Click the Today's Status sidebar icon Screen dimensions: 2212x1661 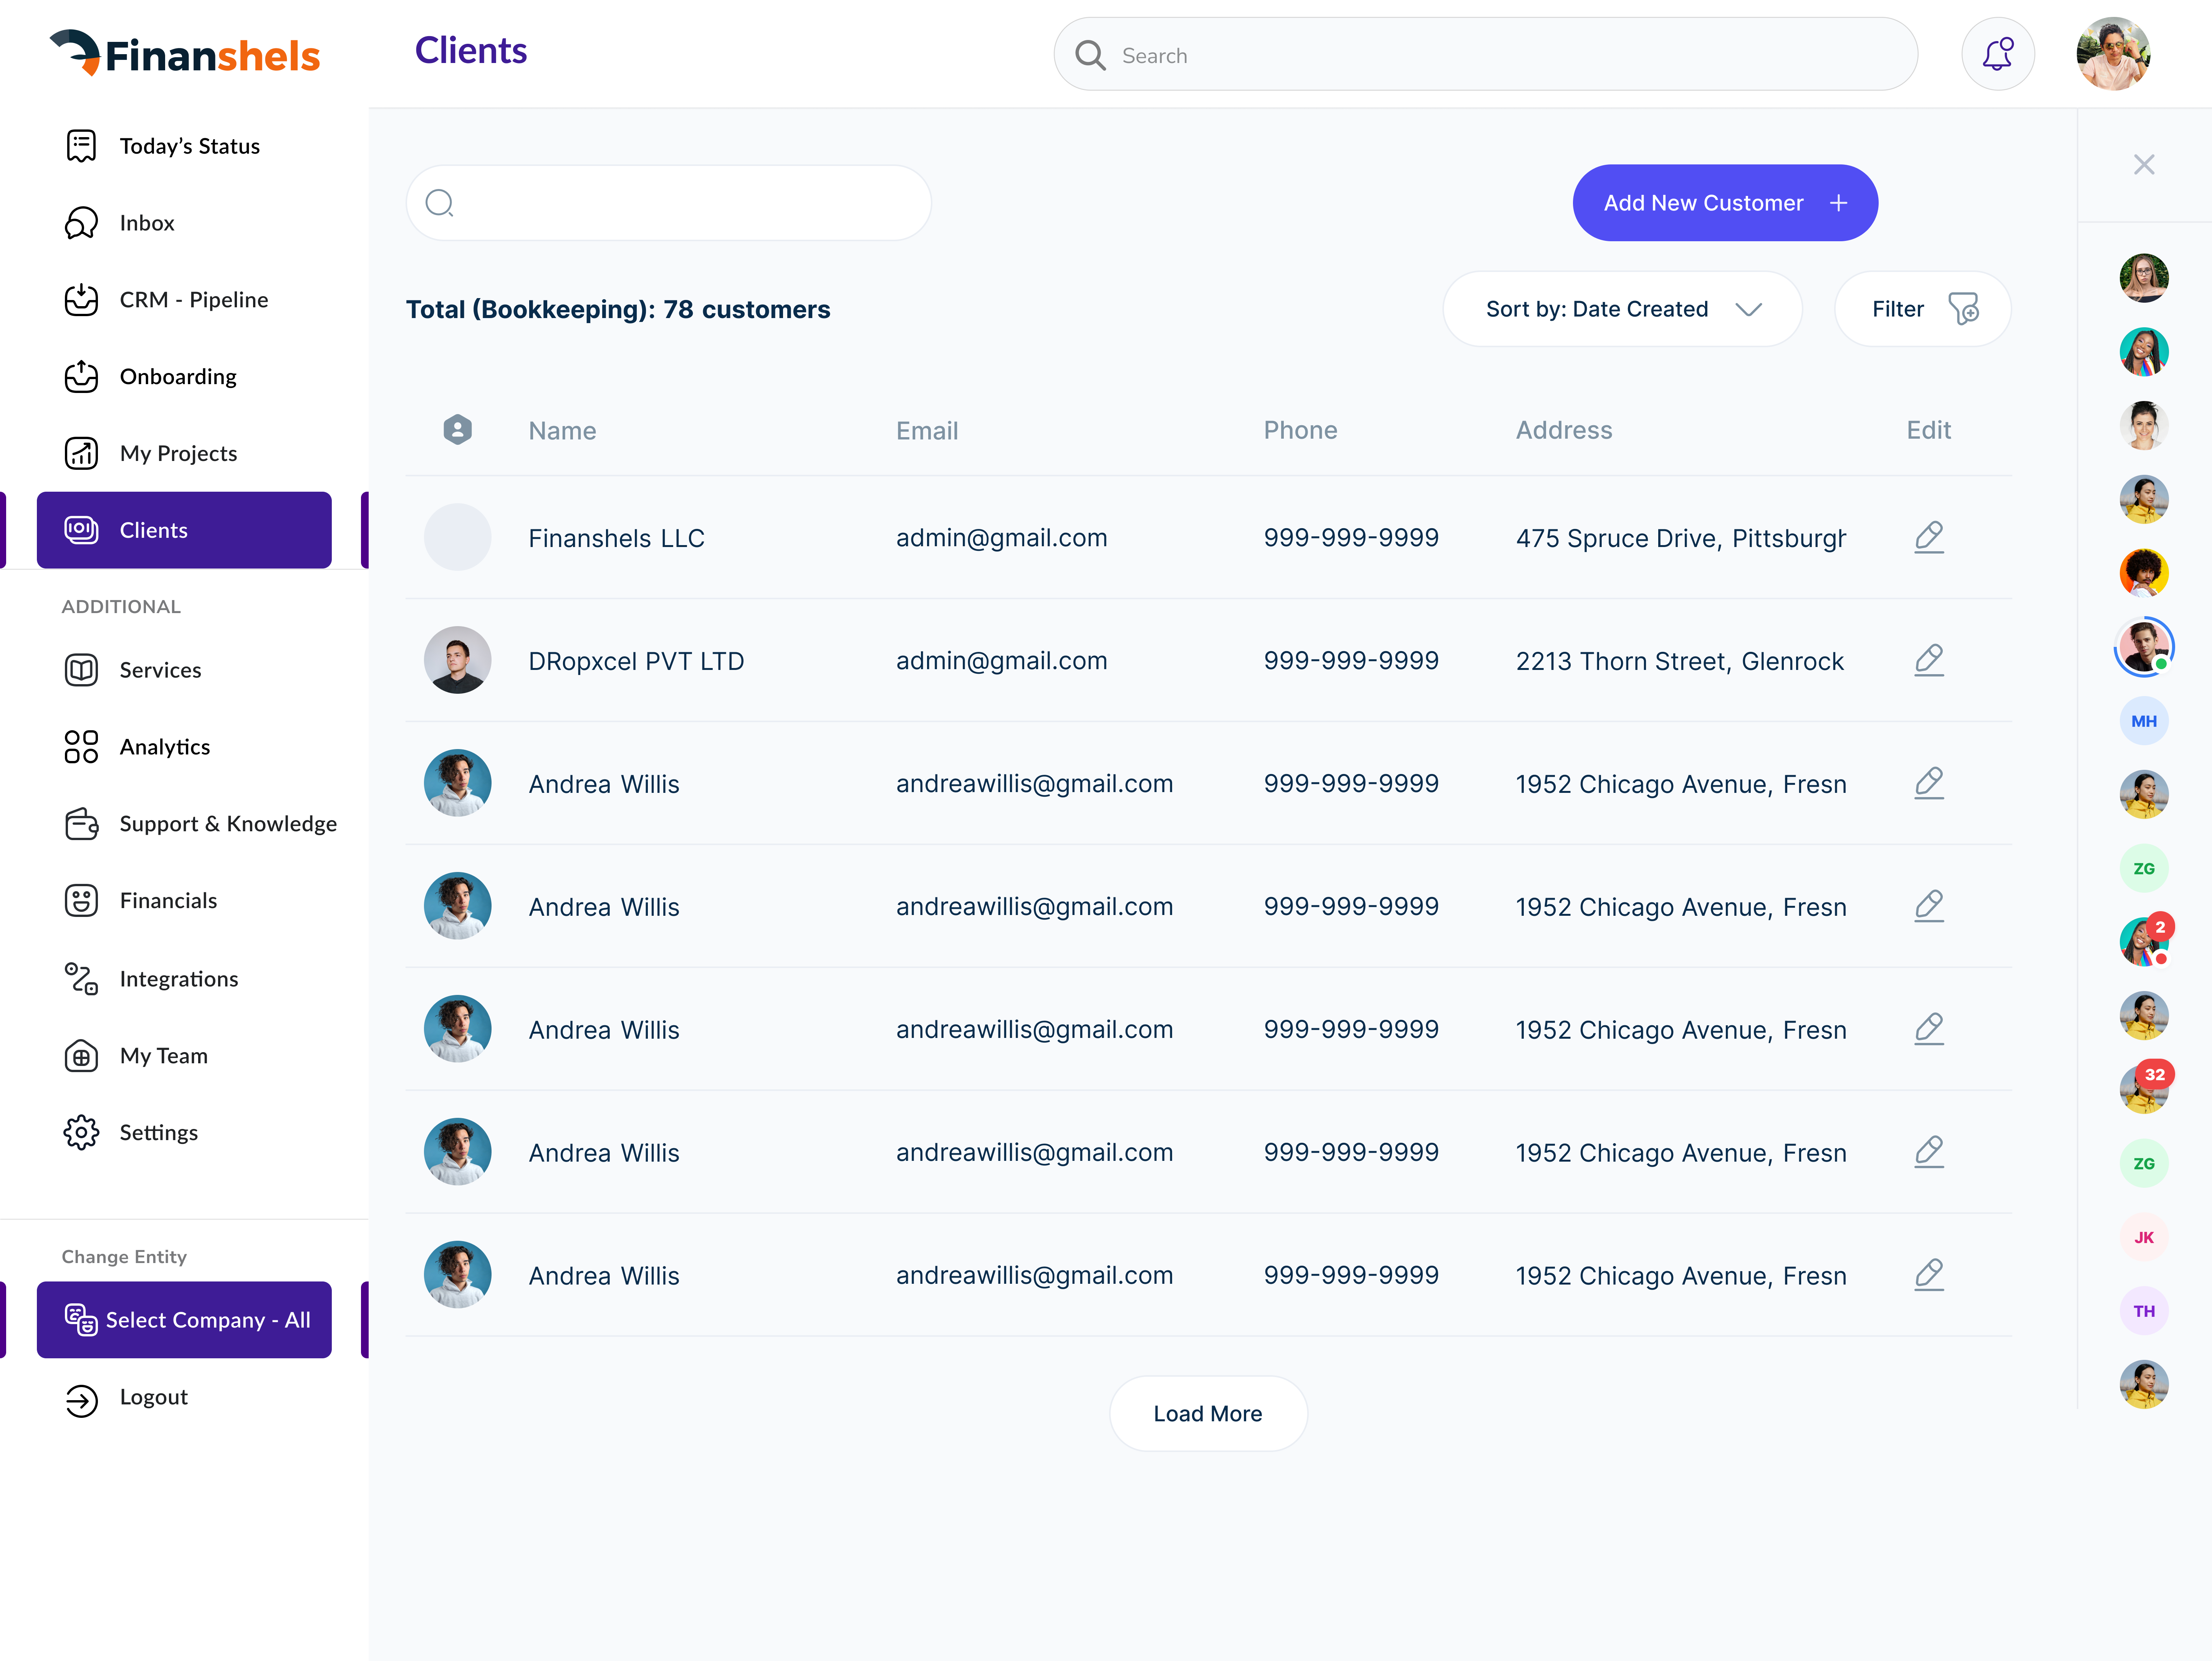coord(81,146)
